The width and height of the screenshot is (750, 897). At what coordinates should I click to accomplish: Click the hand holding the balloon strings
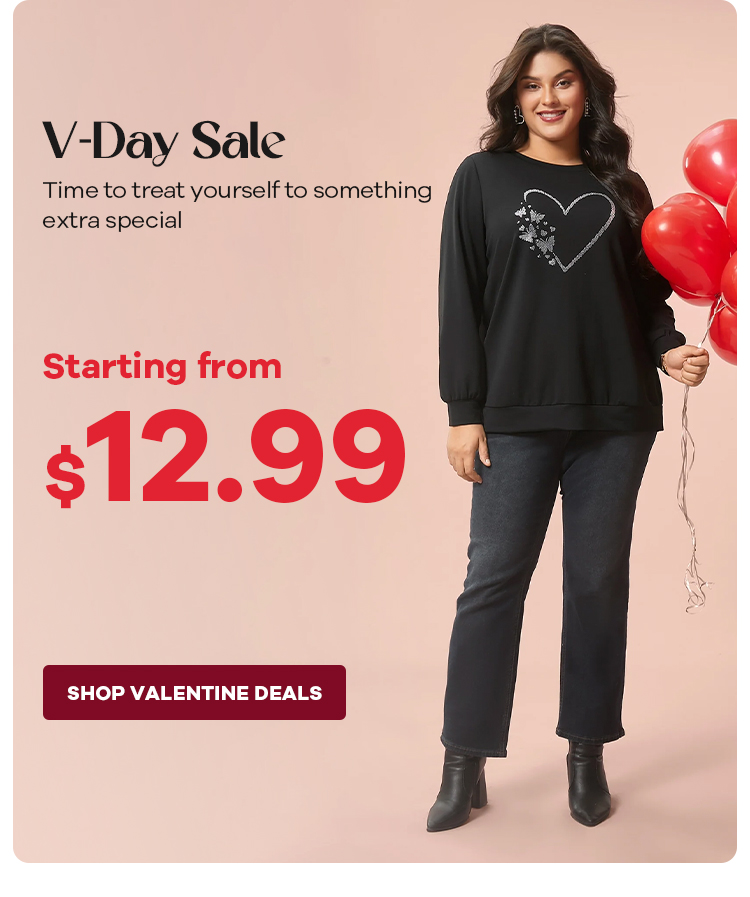pos(686,366)
